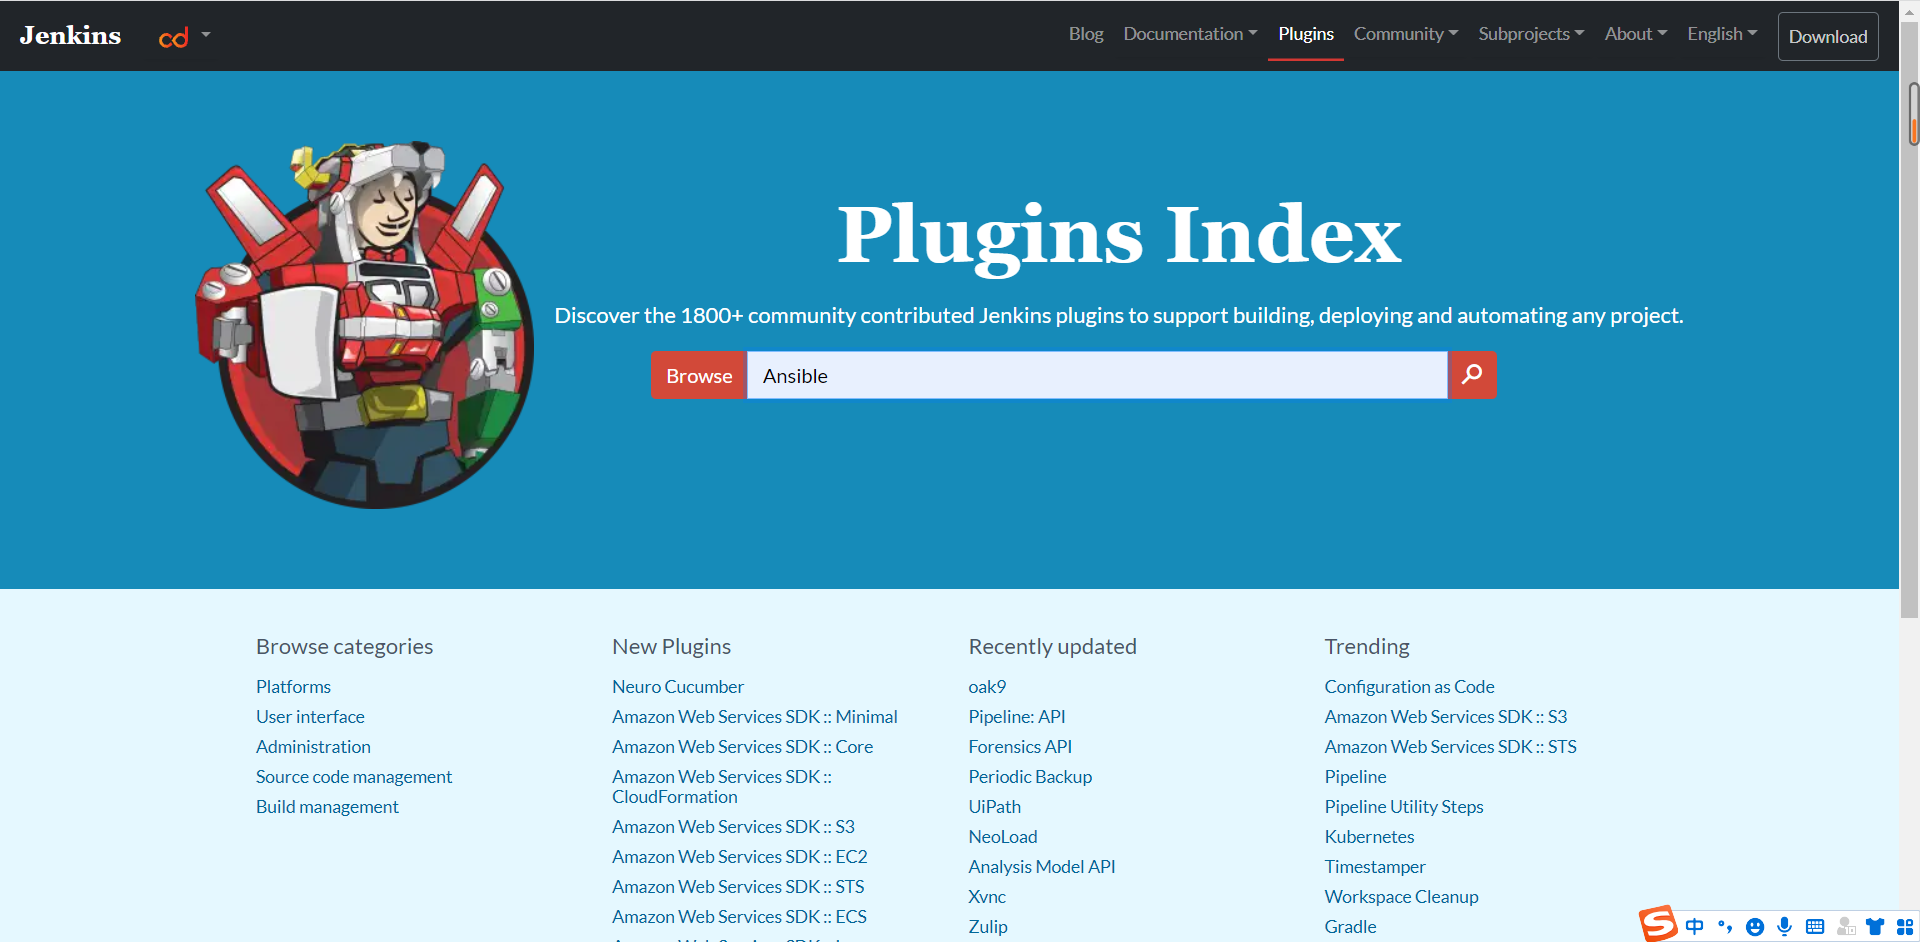Image resolution: width=1920 pixels, height=942 pixels.
Task: Open Amazon Web Services SDK :: ECS
Action: tap(739, 917)
